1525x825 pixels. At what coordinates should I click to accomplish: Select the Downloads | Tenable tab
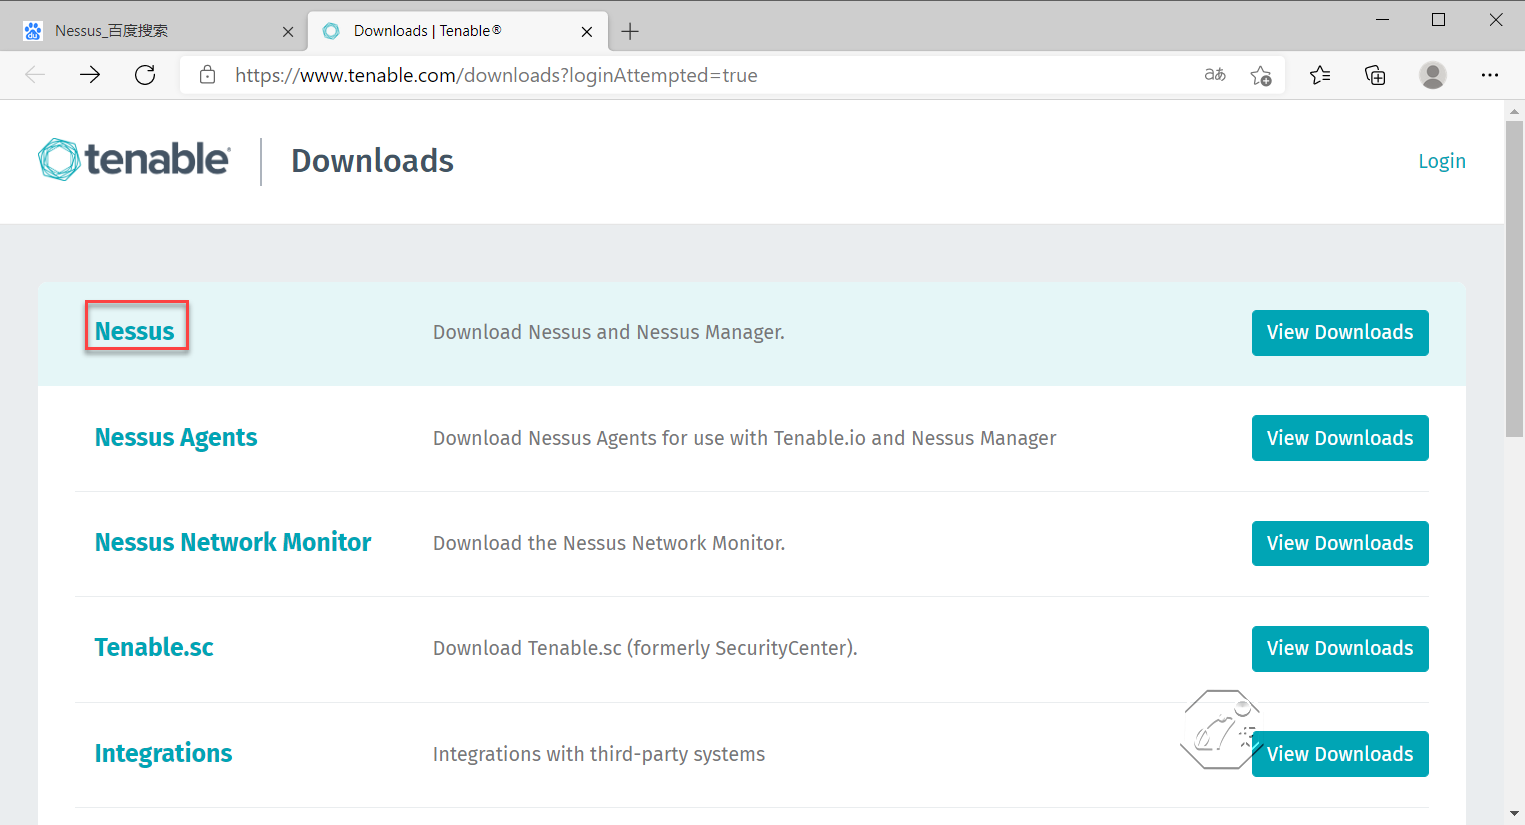coord(457,31)
